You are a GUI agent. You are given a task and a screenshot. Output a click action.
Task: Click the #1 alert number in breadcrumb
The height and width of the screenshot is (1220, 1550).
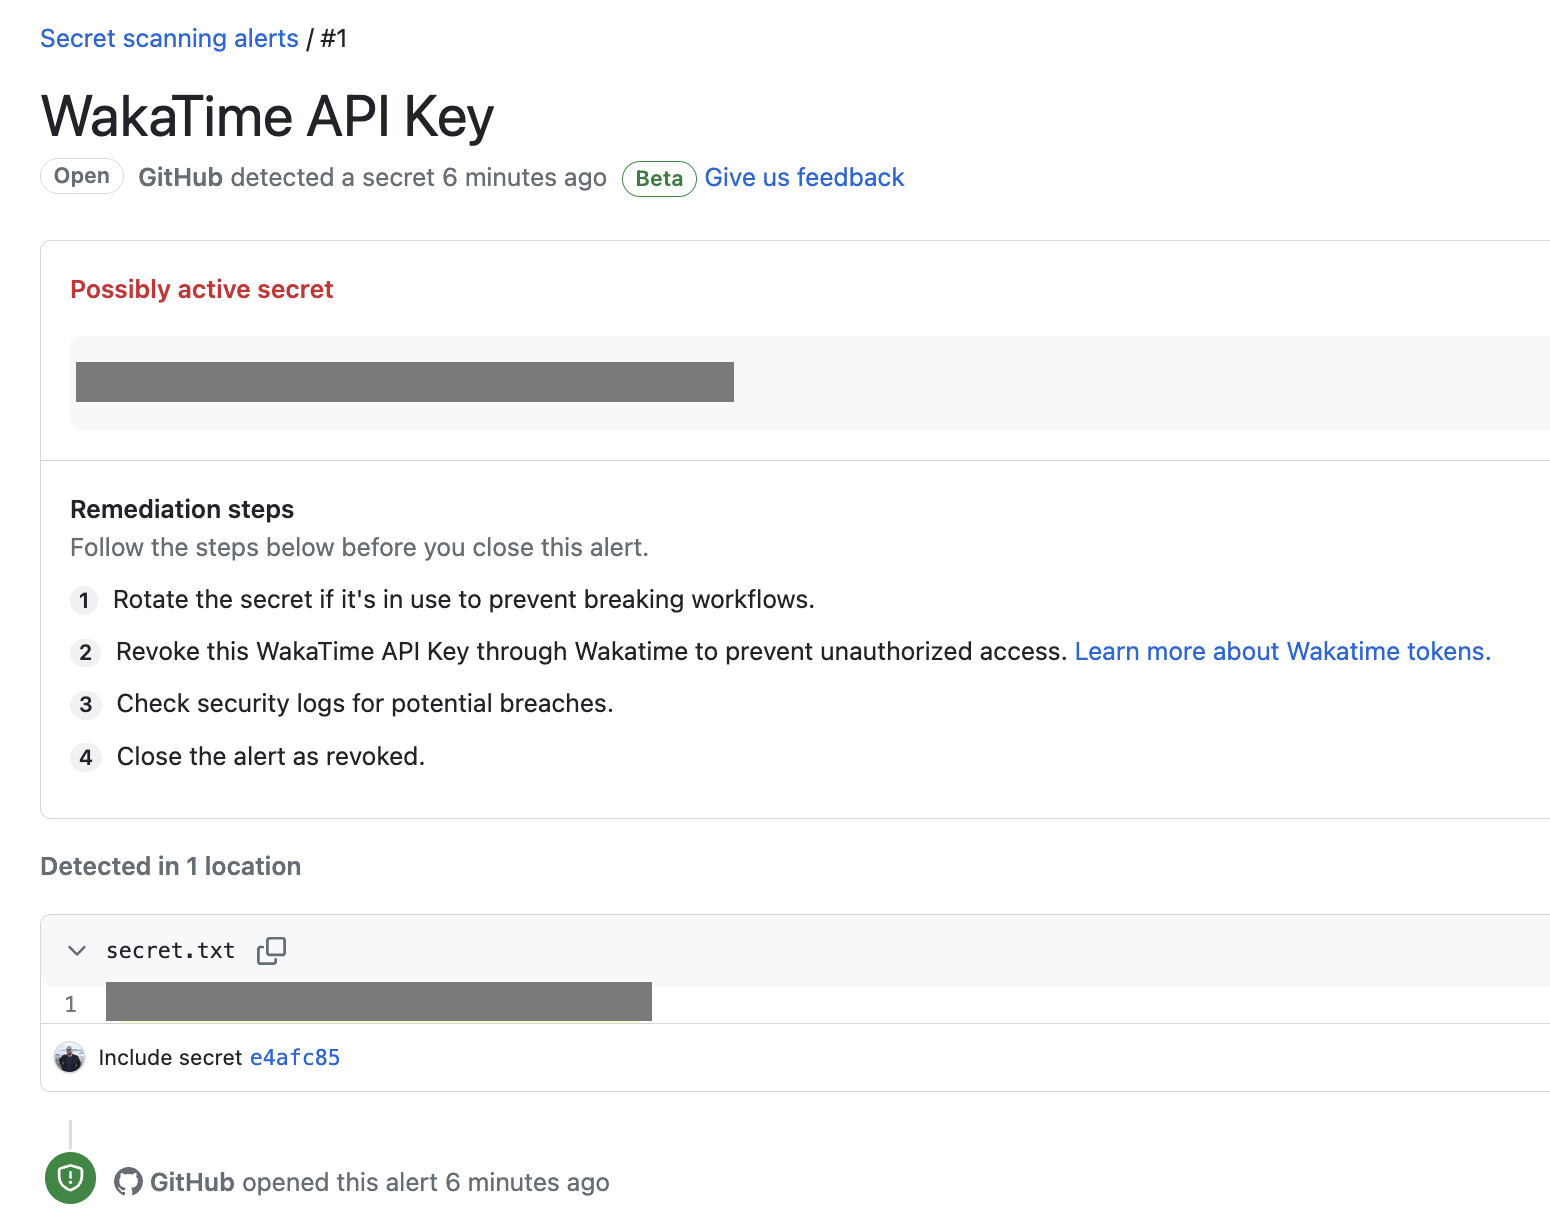click(x=333, y=38)
